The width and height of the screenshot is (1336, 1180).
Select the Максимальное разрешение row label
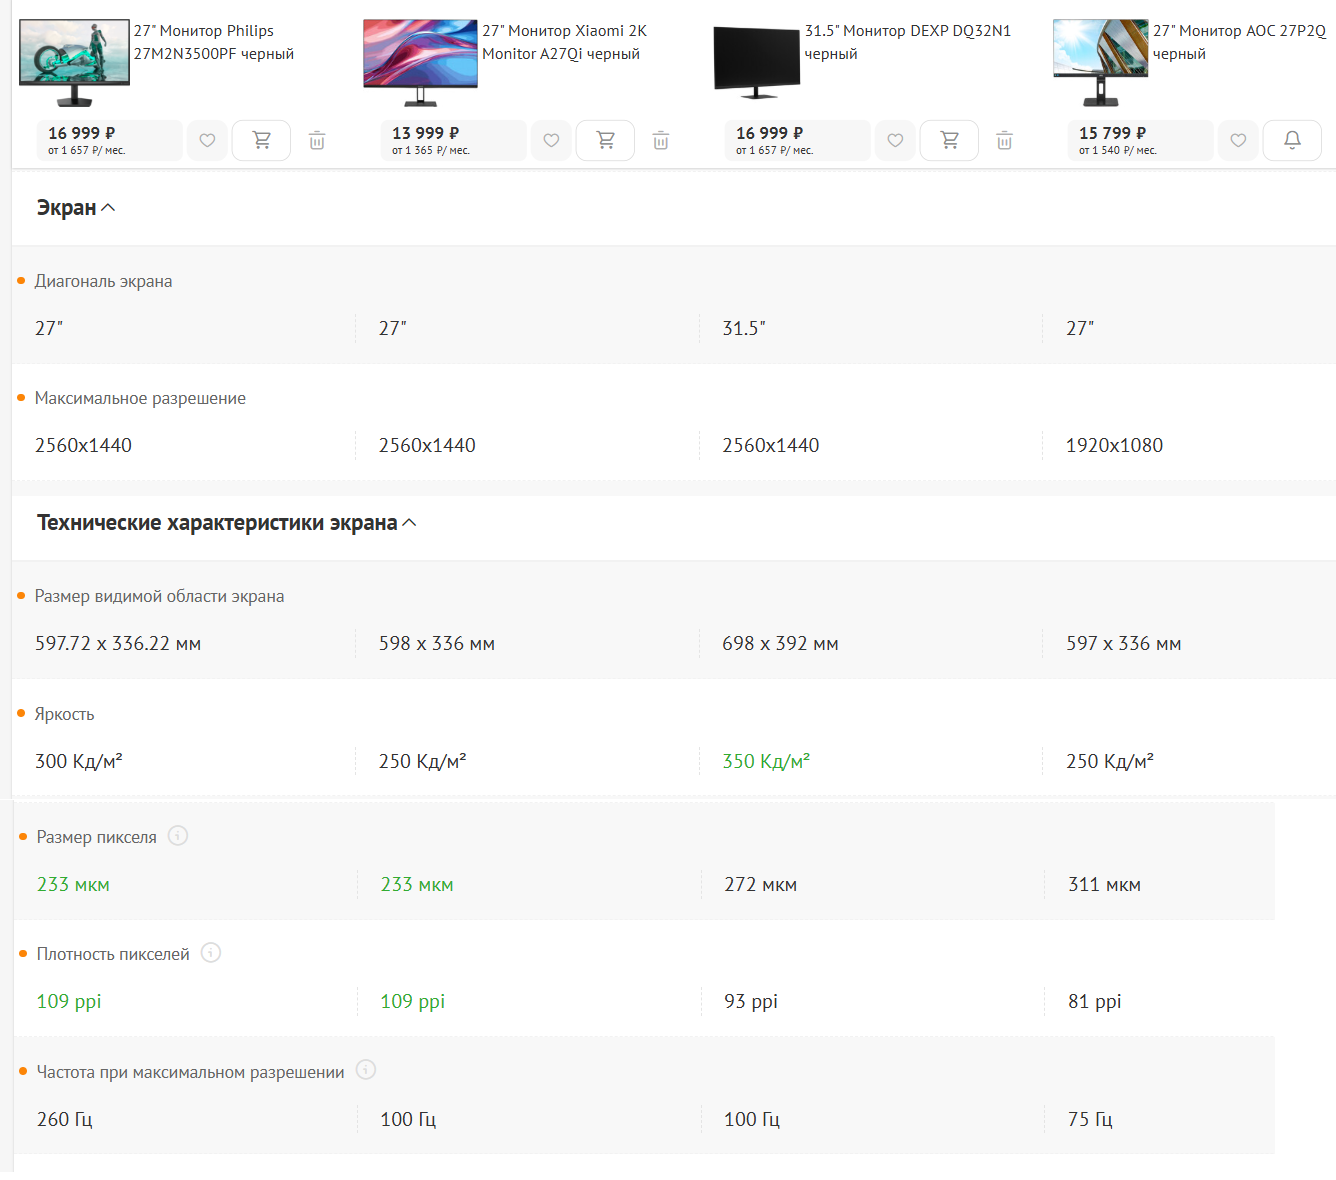pyautogui.click(x=140, y=398)
